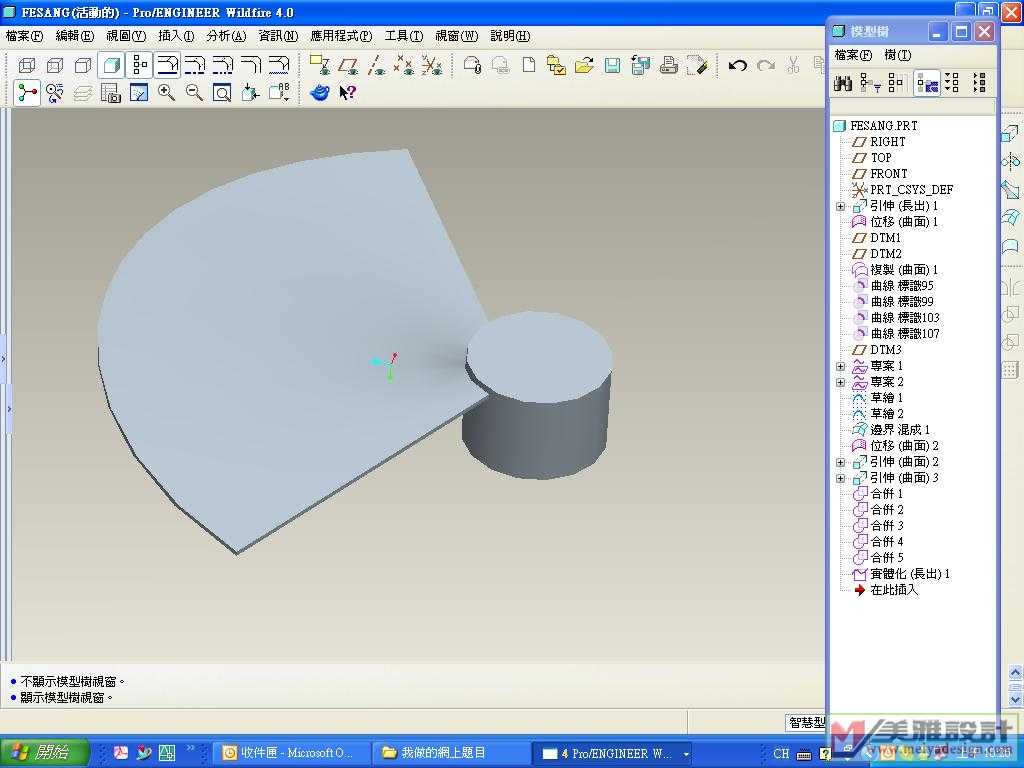
Task: Undo the last action
Action: (x=738, y=65)
